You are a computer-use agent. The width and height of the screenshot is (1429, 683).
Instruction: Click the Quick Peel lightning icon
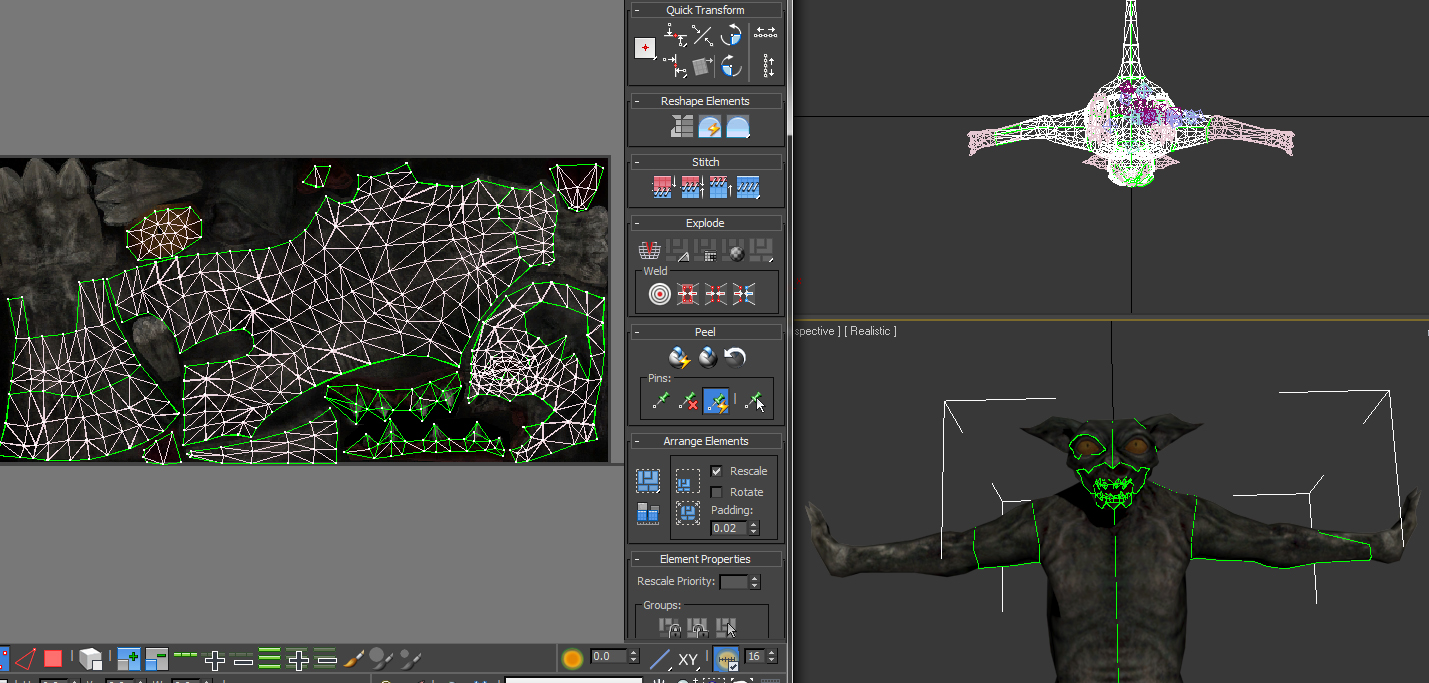tap(680, 357)
